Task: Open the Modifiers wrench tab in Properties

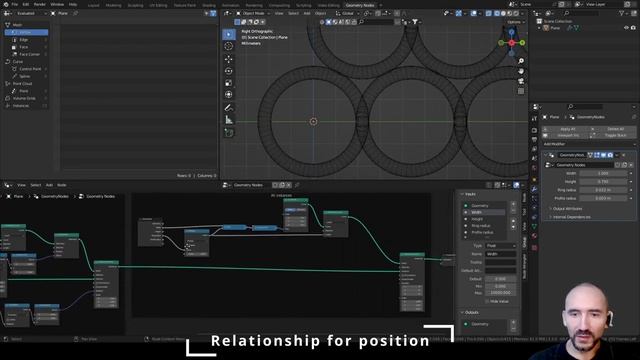Action: point(534,189)
